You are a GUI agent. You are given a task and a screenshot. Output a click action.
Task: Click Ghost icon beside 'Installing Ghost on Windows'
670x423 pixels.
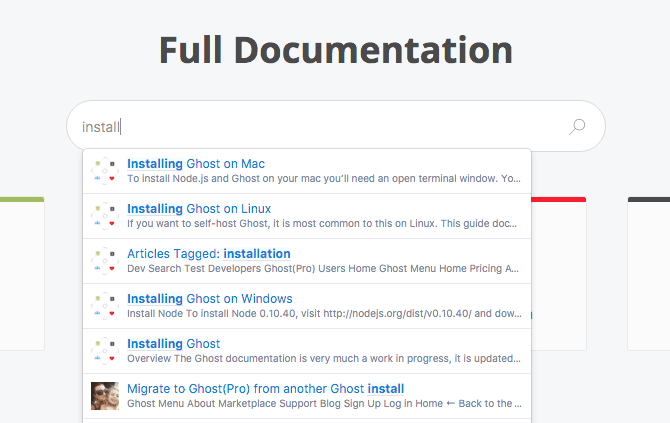coord(105,306)
